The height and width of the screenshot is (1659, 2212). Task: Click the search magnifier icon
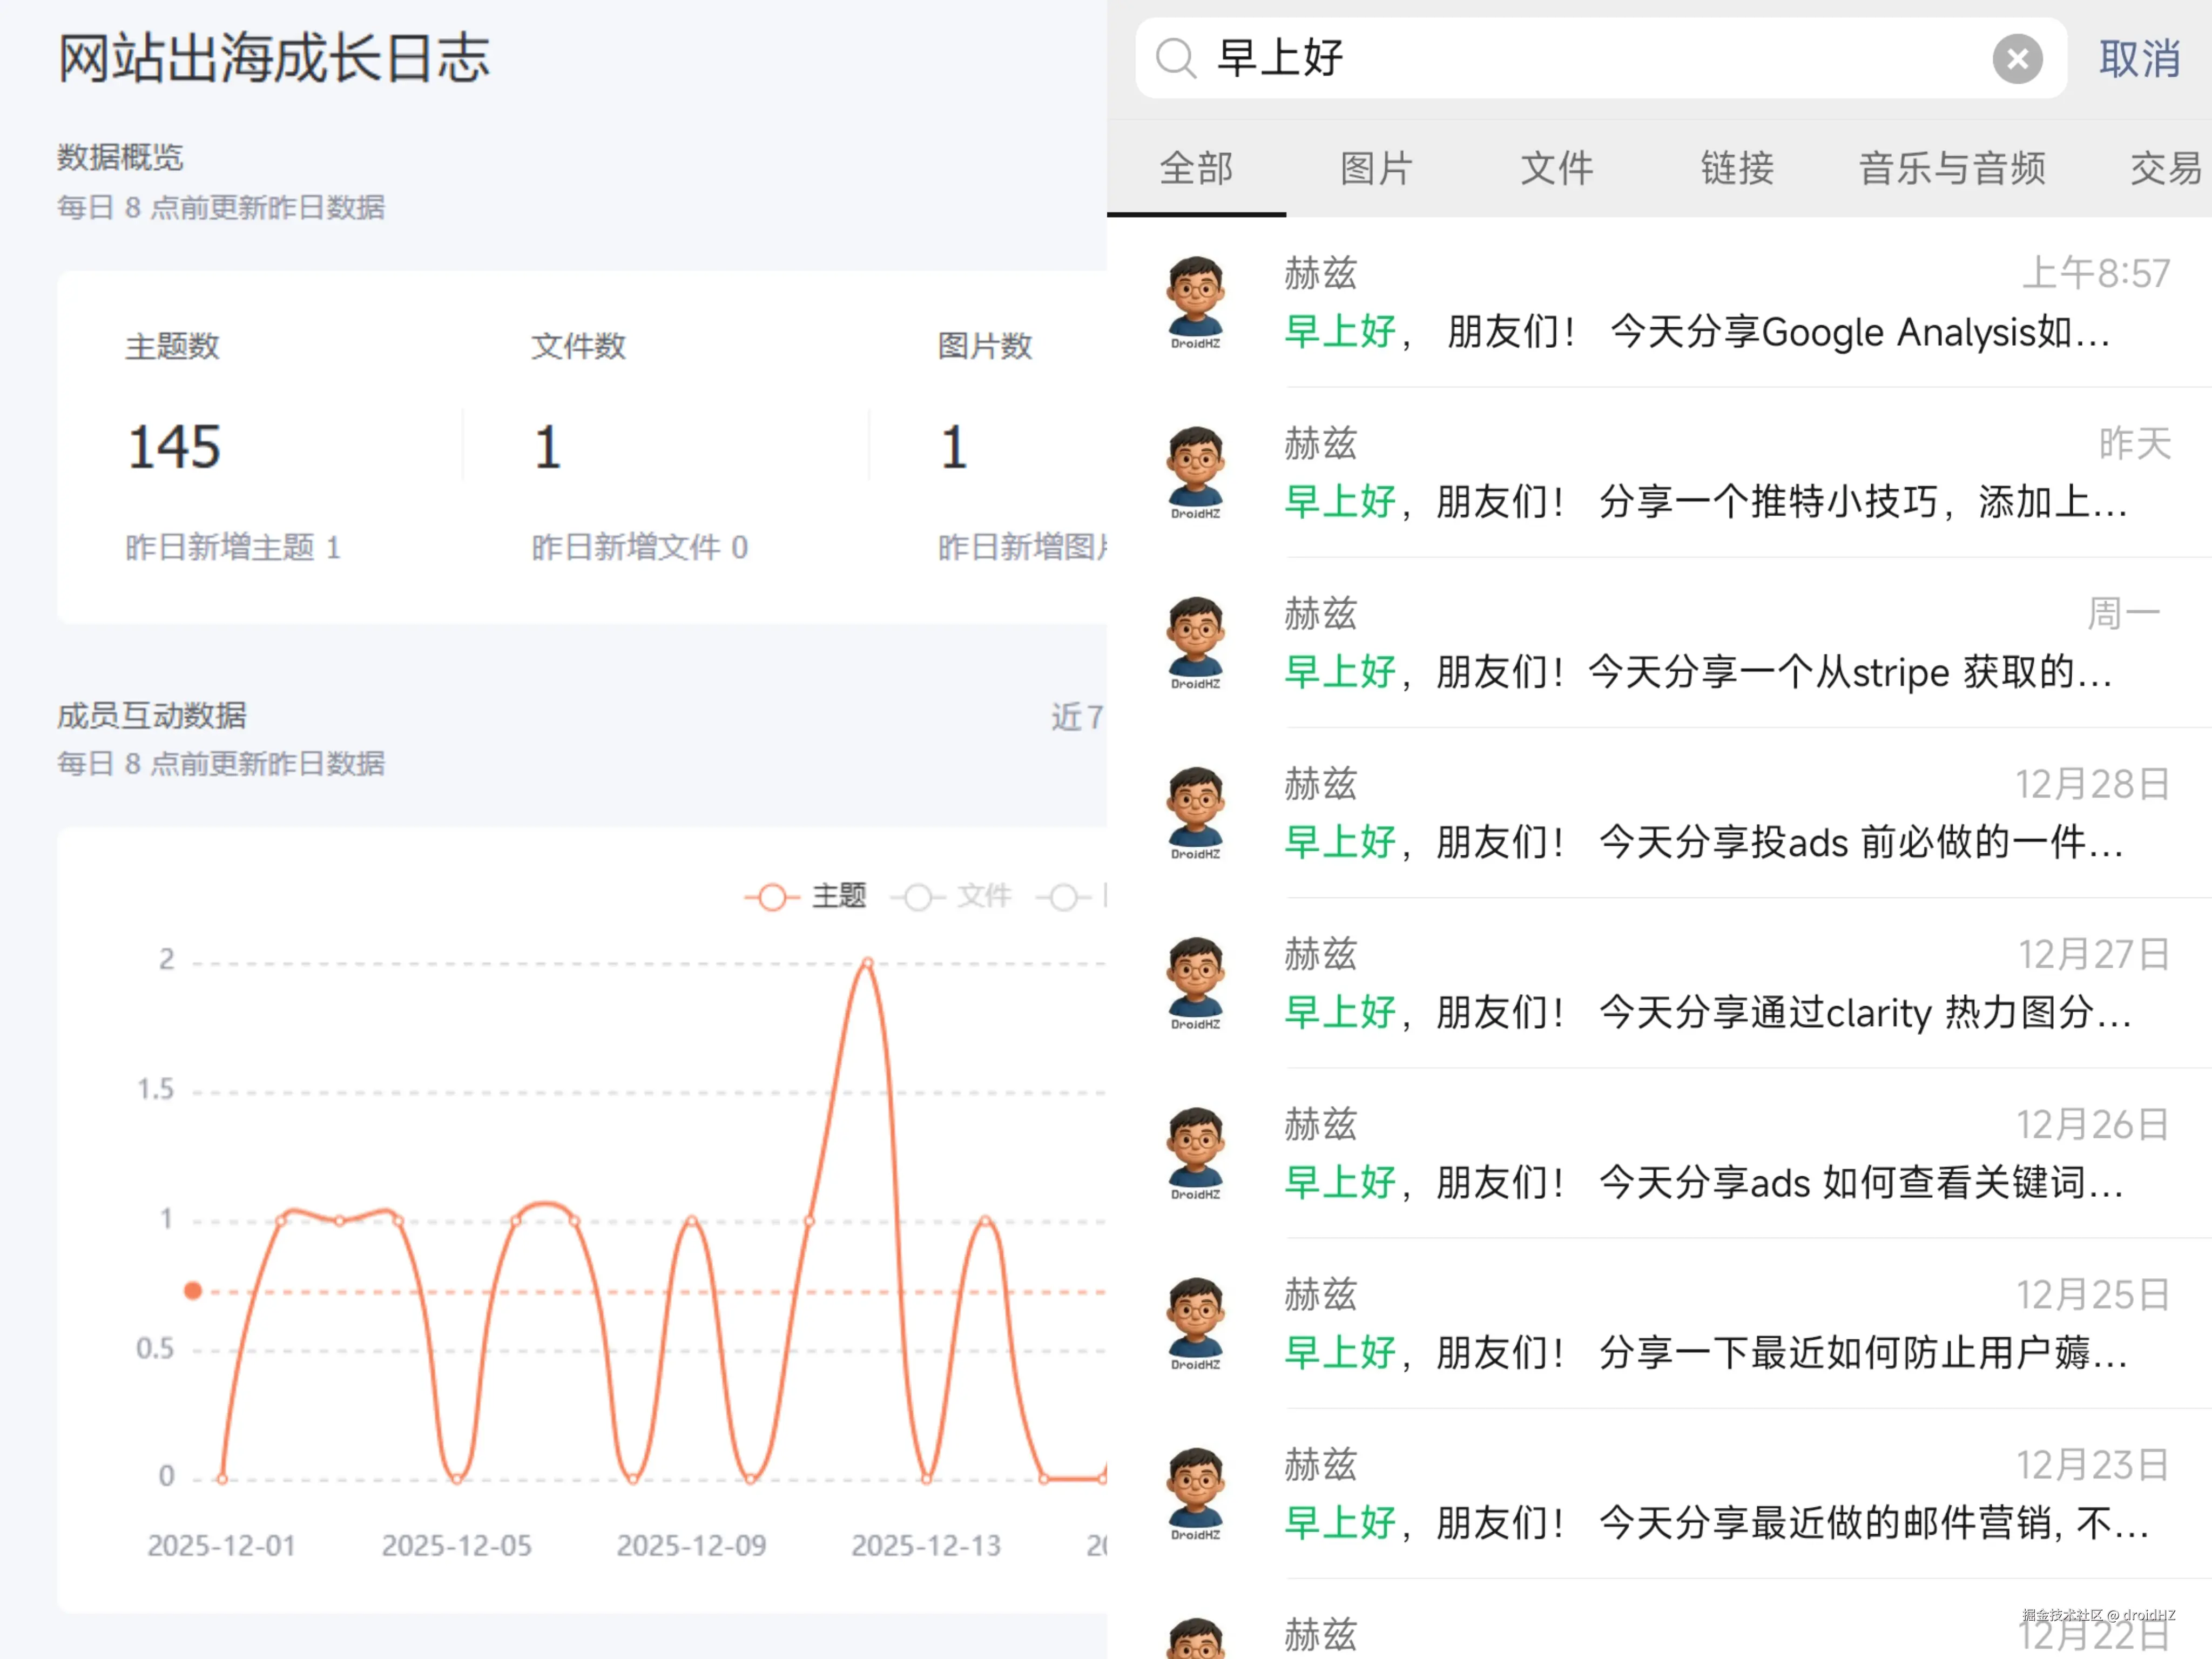(1175, 58)
